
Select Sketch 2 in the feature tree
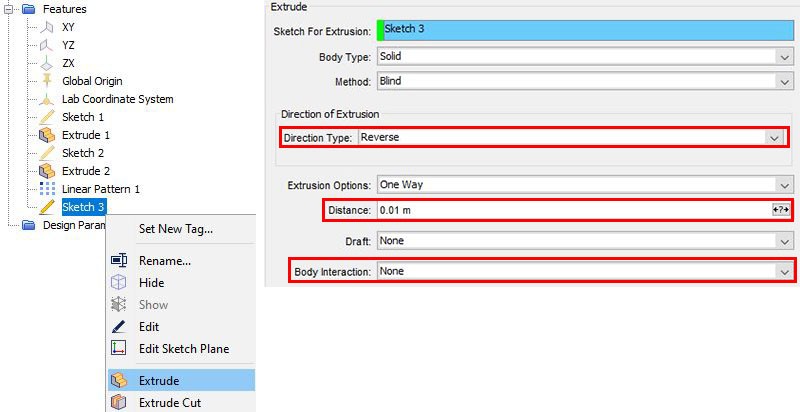click(x=82, y=153)
